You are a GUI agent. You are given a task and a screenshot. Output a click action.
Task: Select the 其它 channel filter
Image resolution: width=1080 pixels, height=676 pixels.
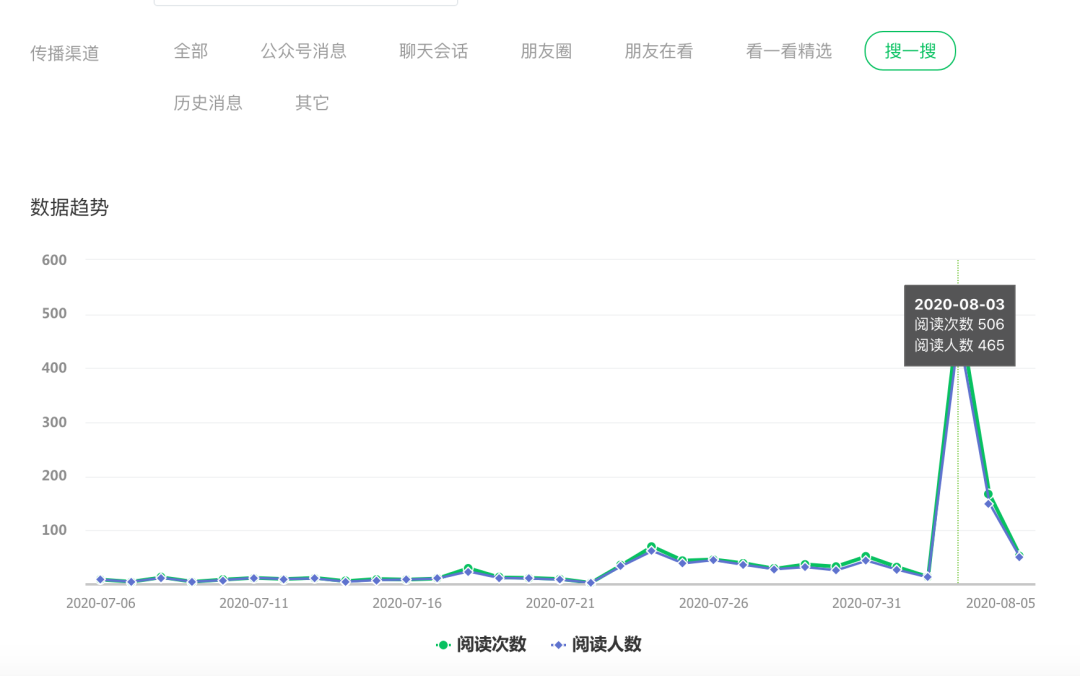point(311,102)
